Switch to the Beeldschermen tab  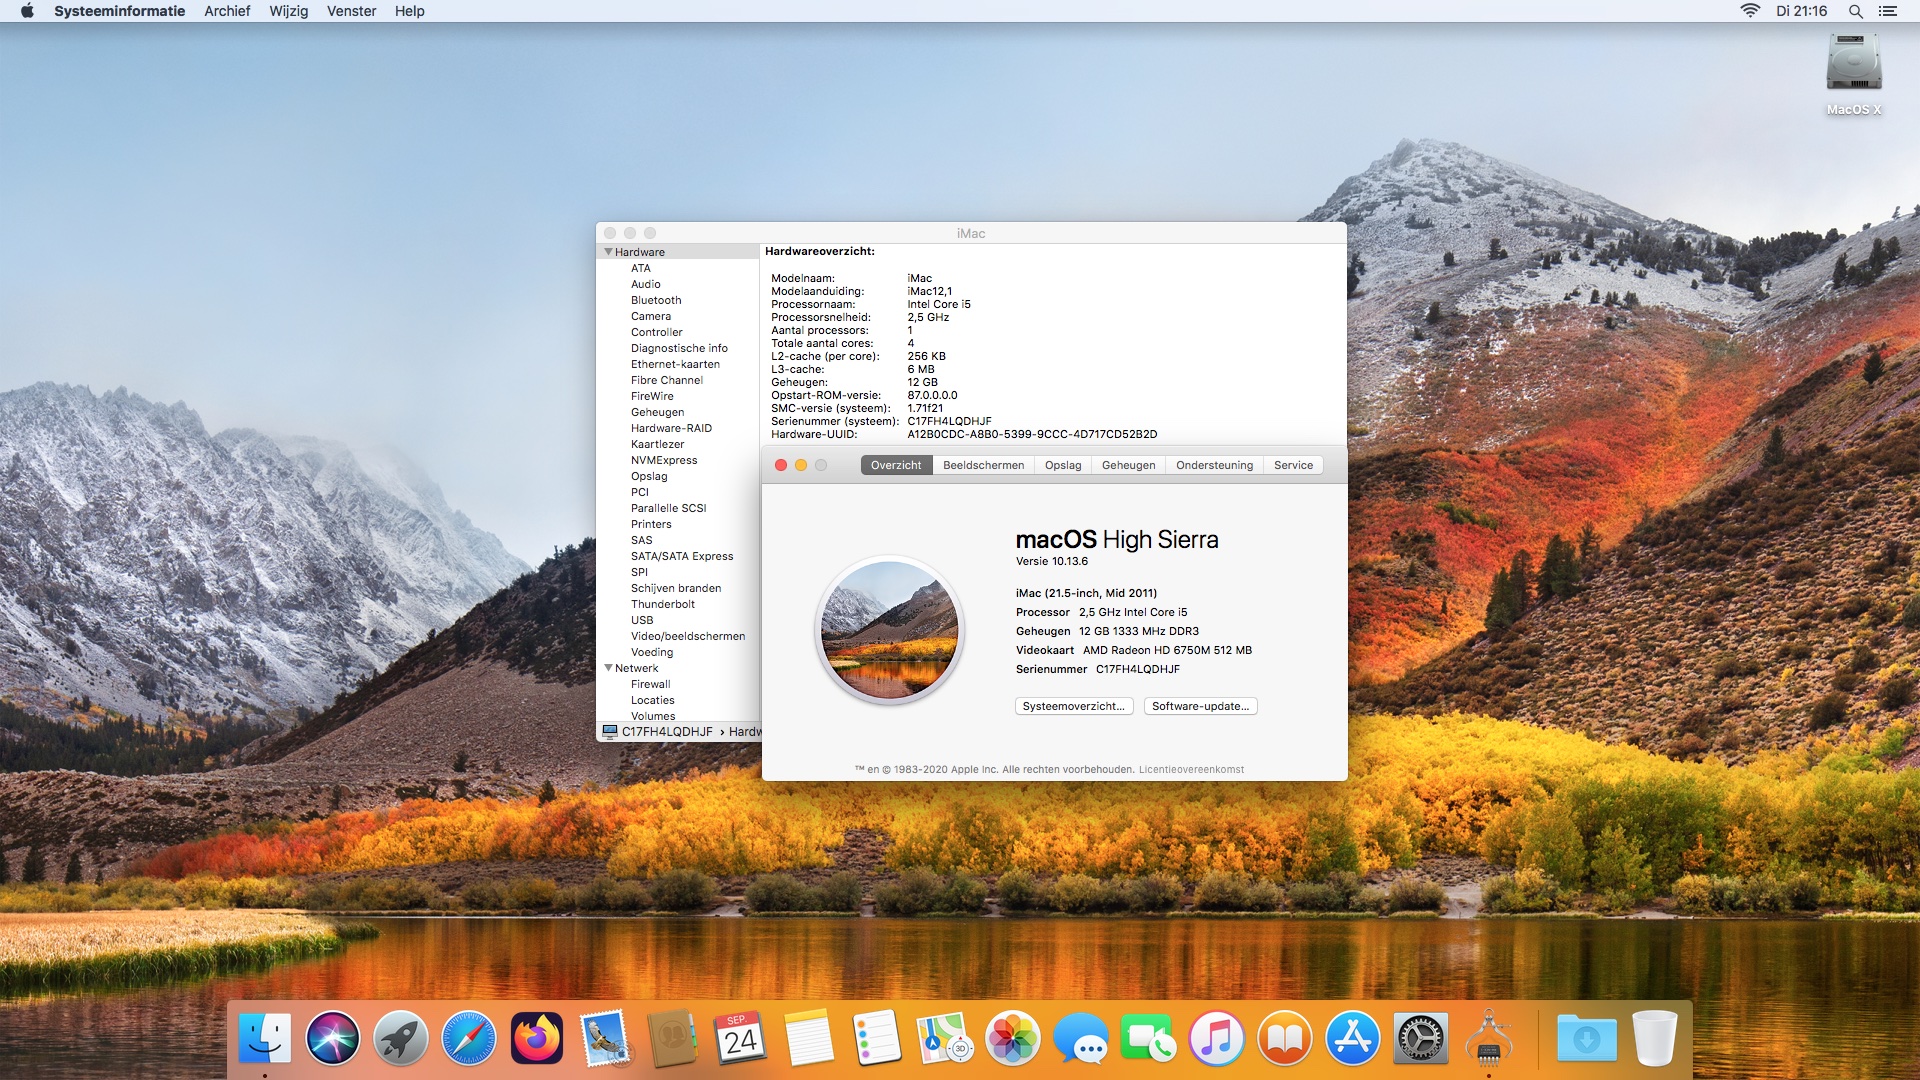tap(983, 465)
